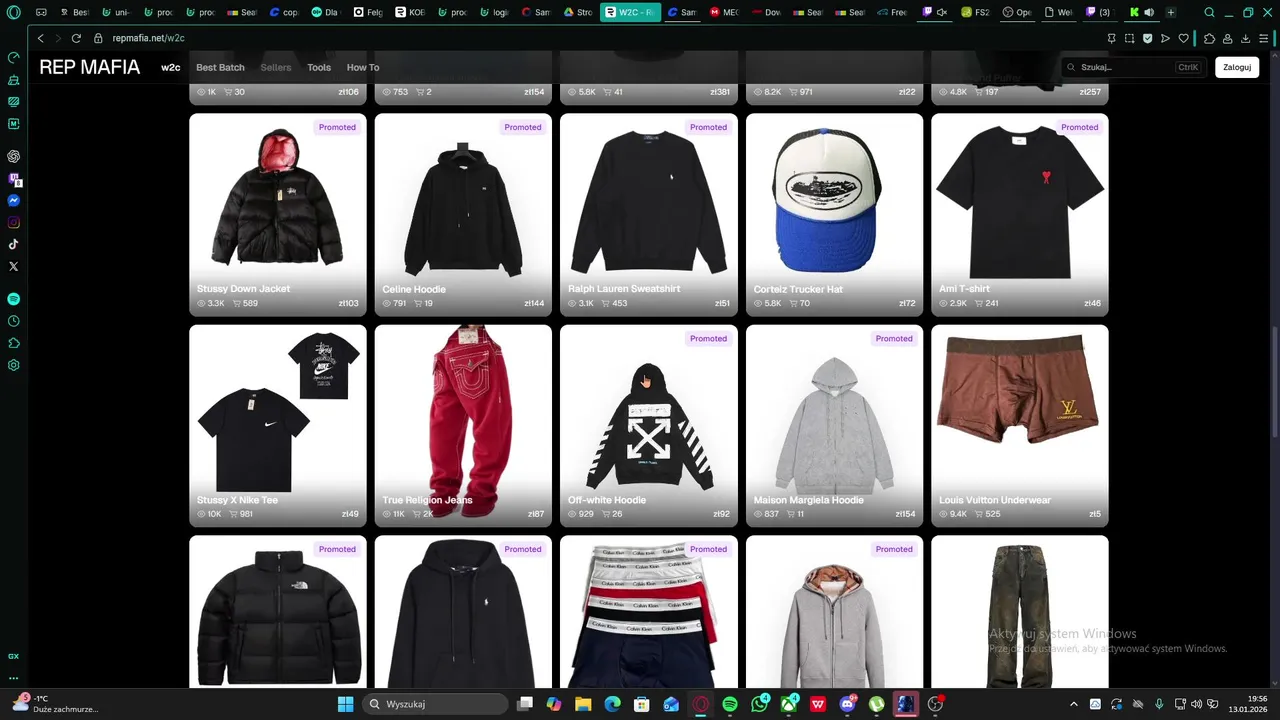1280x720 pixels.
Task: Click the Opera GX menu logo
Action: [x=14, y=13]
